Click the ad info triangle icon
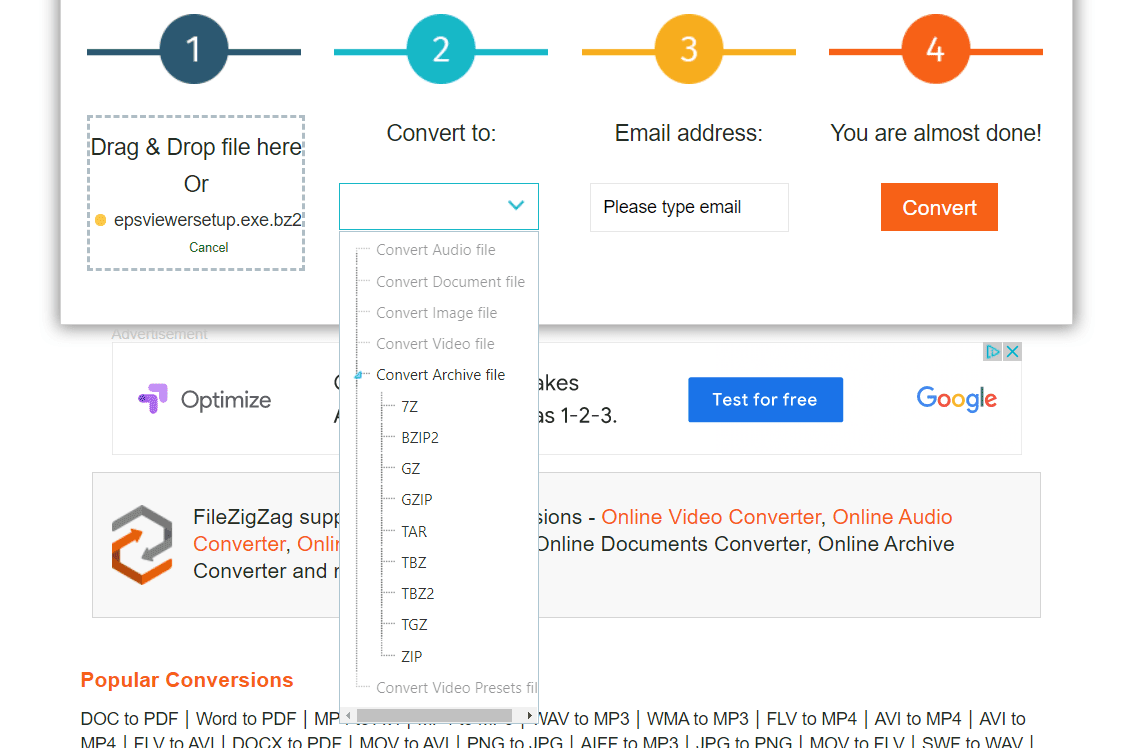Viewport: 1122px width, 748px height. pos(992,351)
